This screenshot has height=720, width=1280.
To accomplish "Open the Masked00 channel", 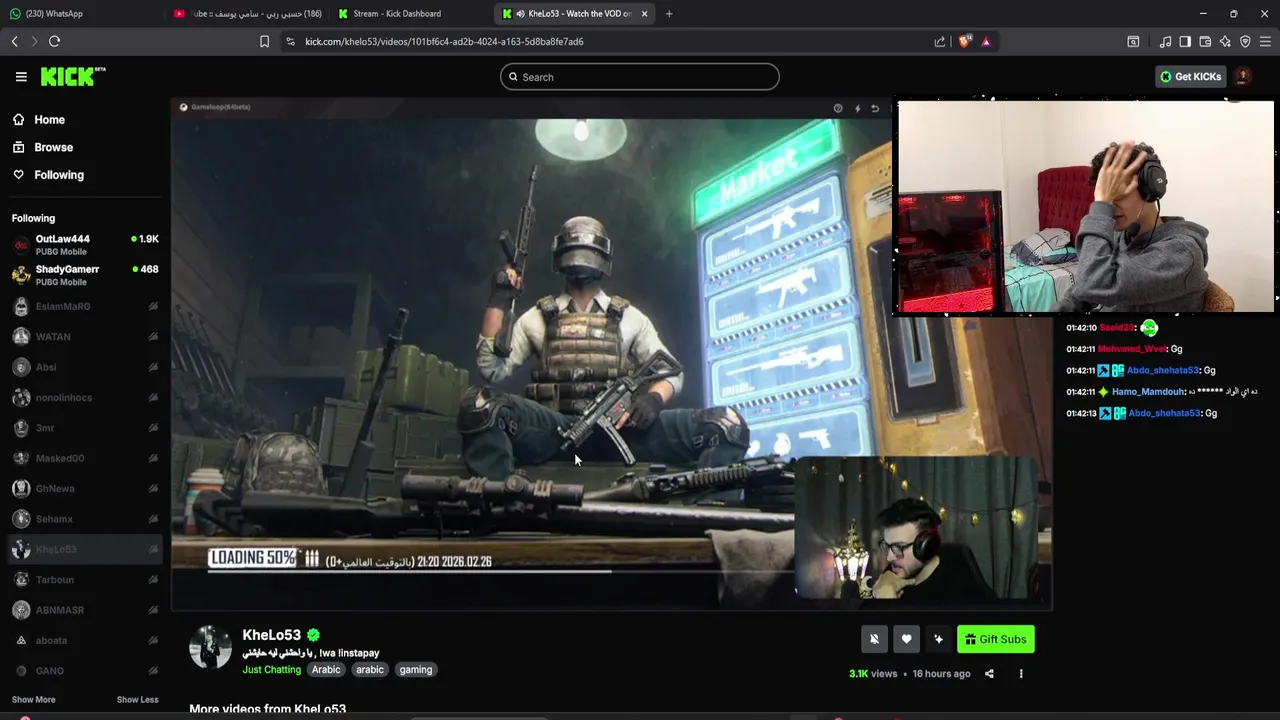I will click(84, 458).
